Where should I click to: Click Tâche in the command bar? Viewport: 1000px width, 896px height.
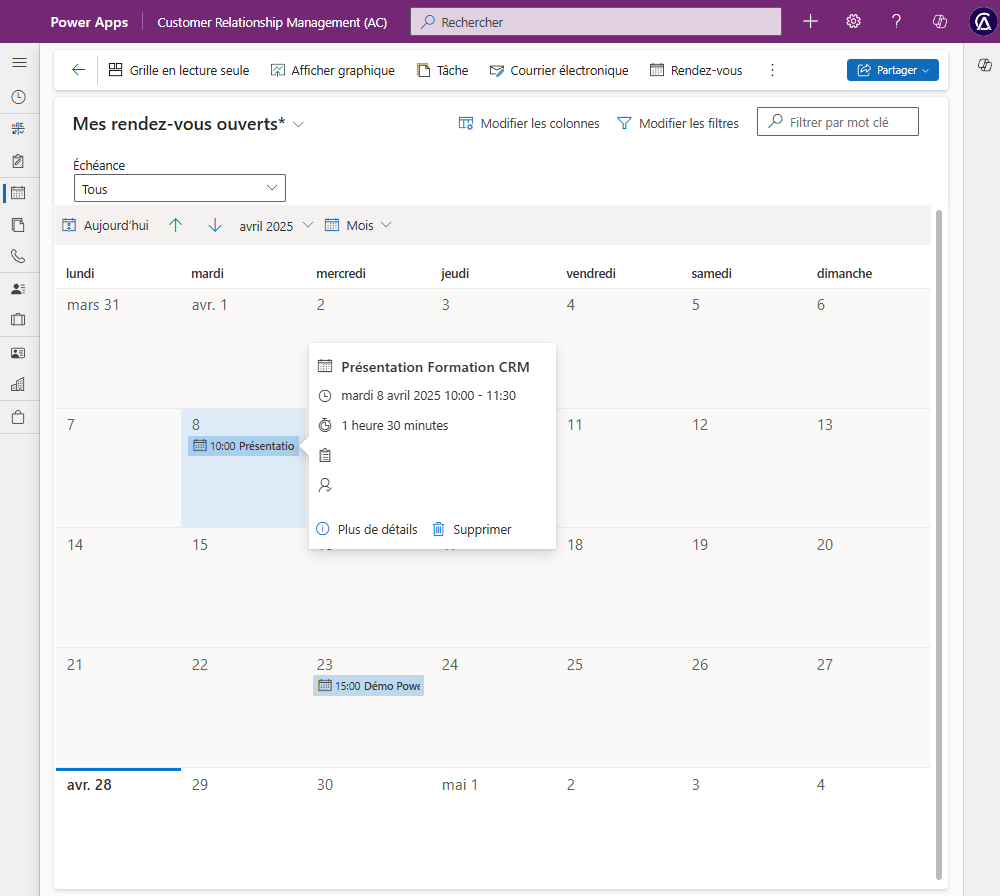point(442,70)
